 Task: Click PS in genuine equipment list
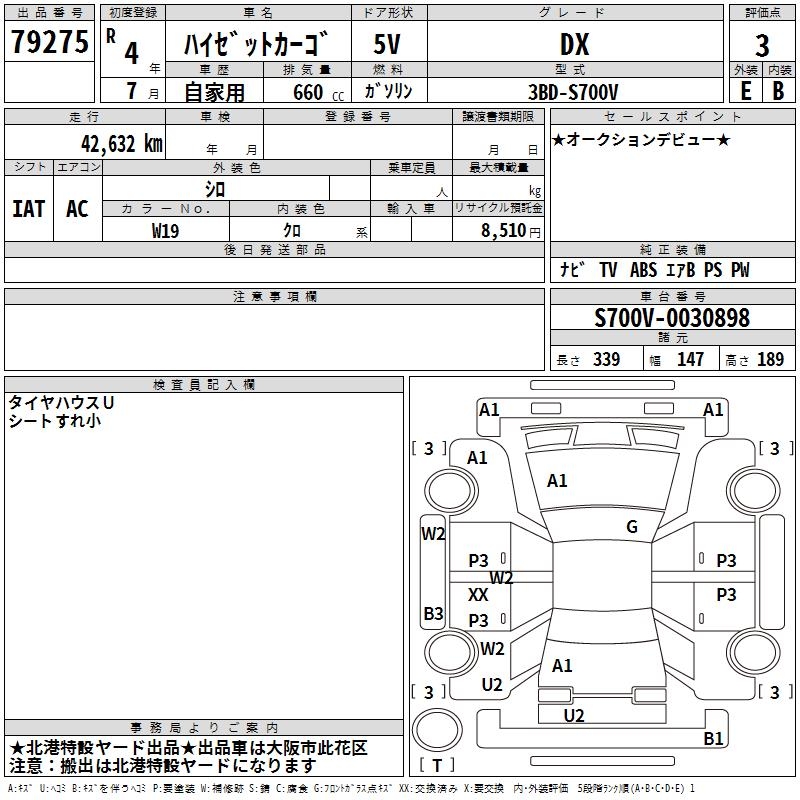[713, 270]
